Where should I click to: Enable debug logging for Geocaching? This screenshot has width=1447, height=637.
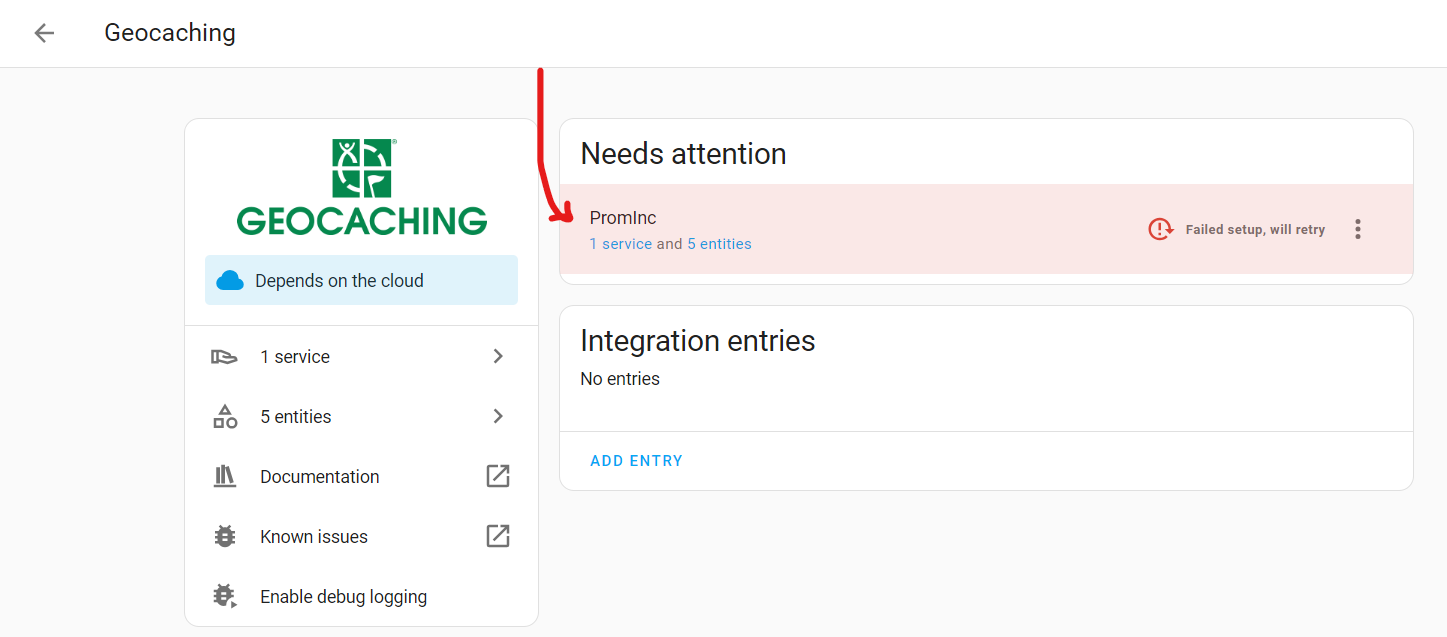click(x=343, y=596)
